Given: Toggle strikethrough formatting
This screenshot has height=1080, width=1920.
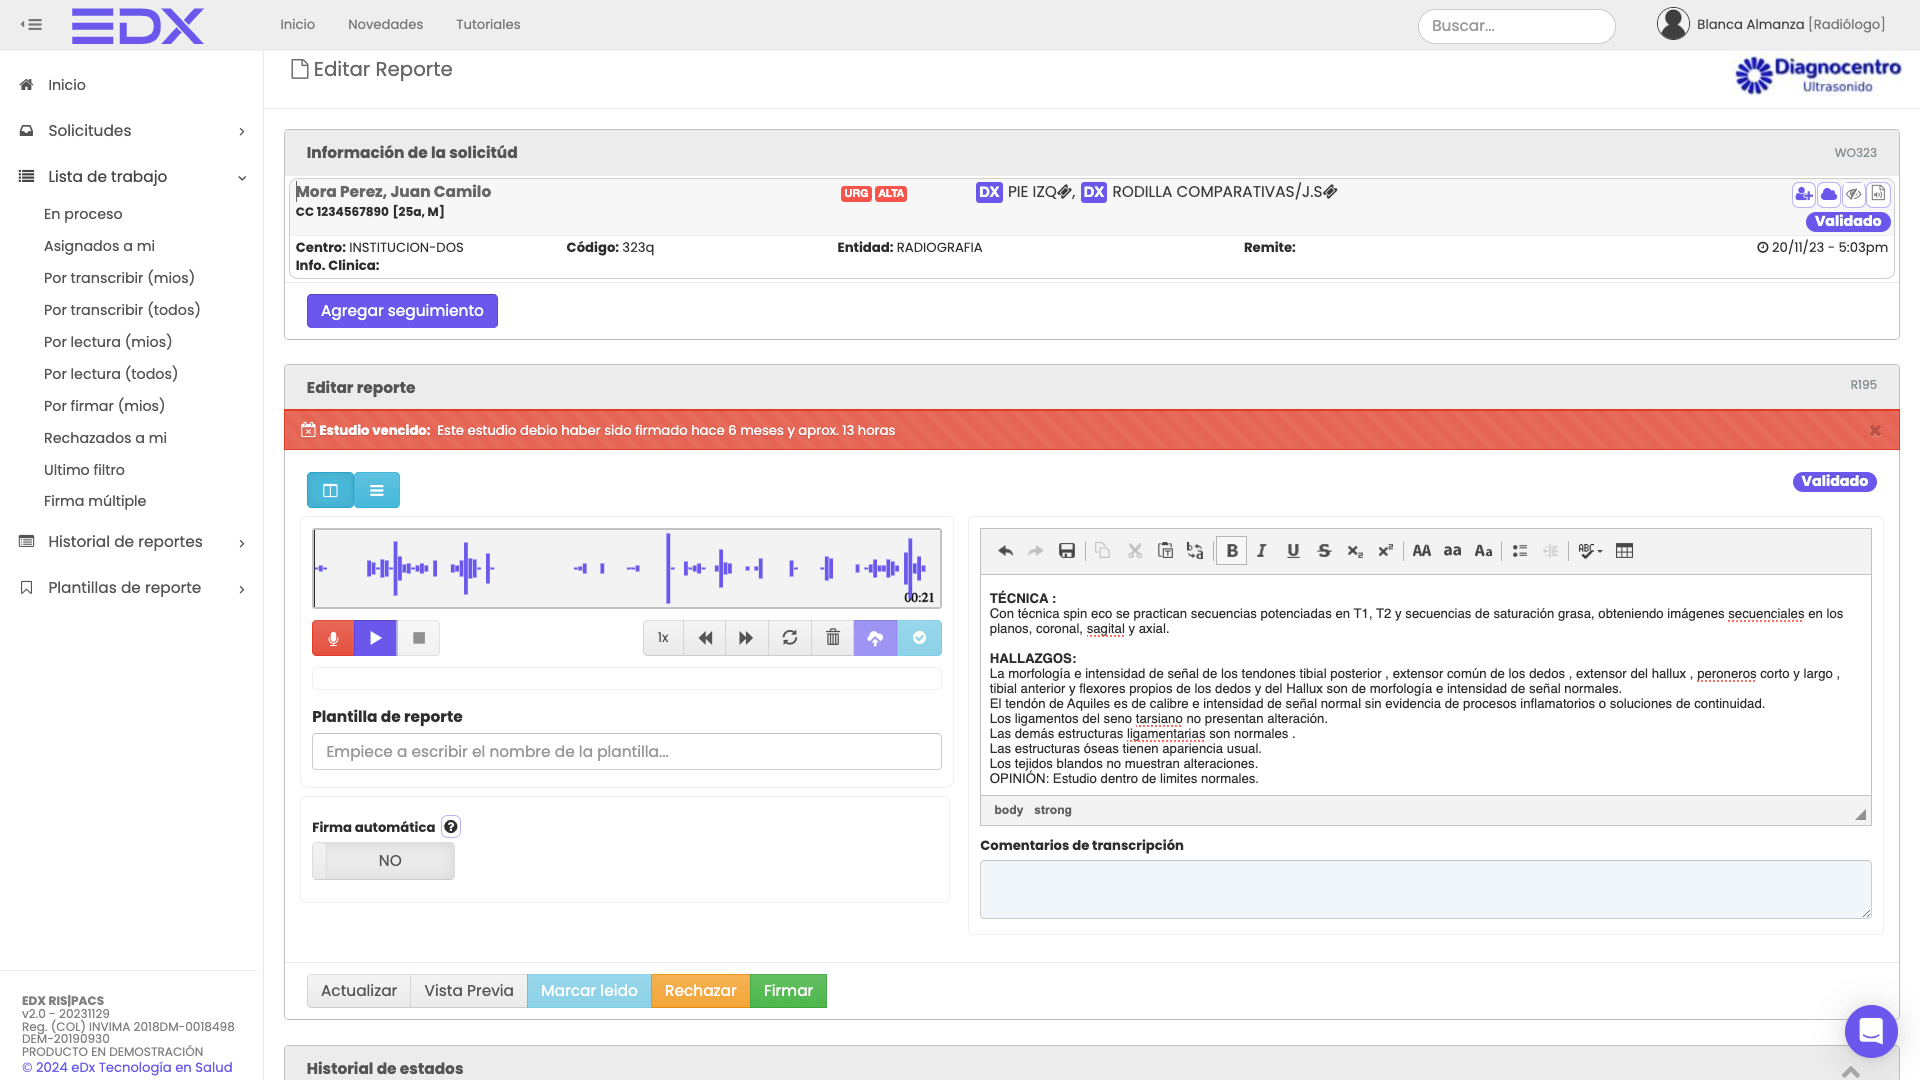Looking at the screenshot, I should [x=1324, y=551].
